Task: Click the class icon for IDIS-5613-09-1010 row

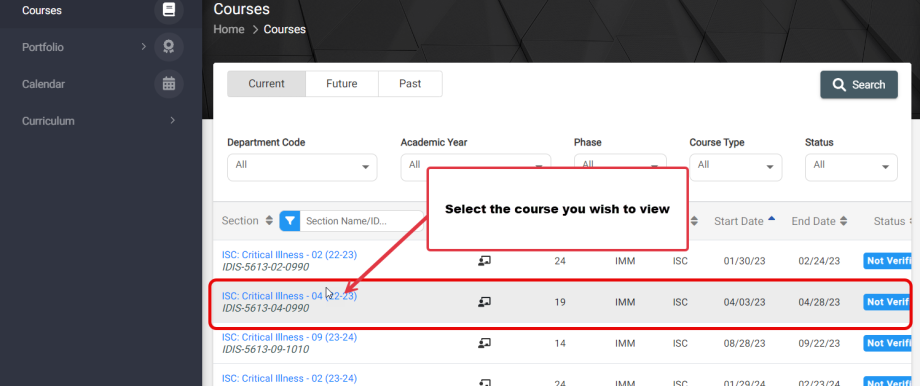Action: (484, 343)
